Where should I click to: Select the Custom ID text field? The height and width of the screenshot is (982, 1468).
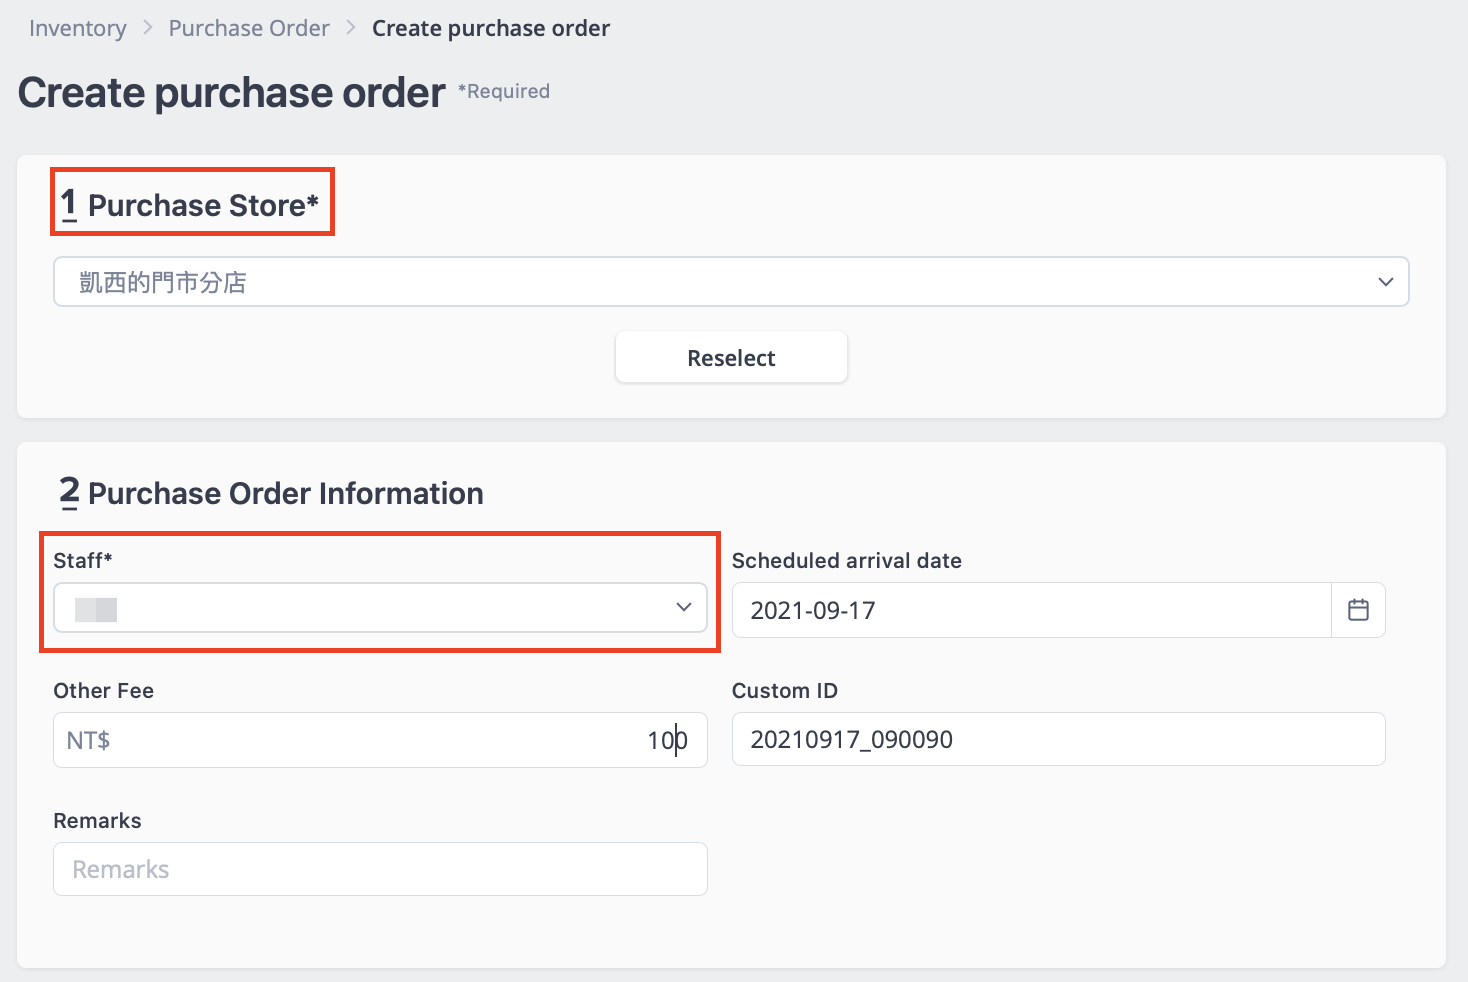pos(1058,740)
